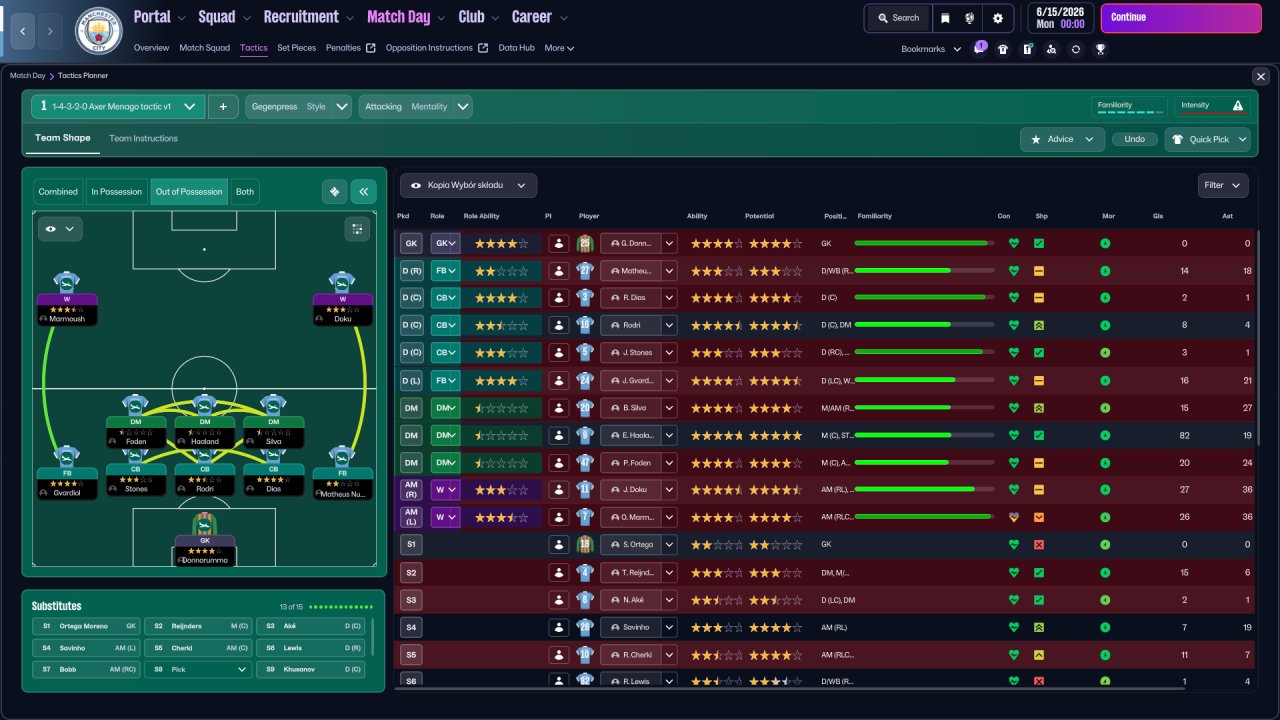1280x720 pixels.
Task: Open the Set Pieces tab
Action: (296, 48)
